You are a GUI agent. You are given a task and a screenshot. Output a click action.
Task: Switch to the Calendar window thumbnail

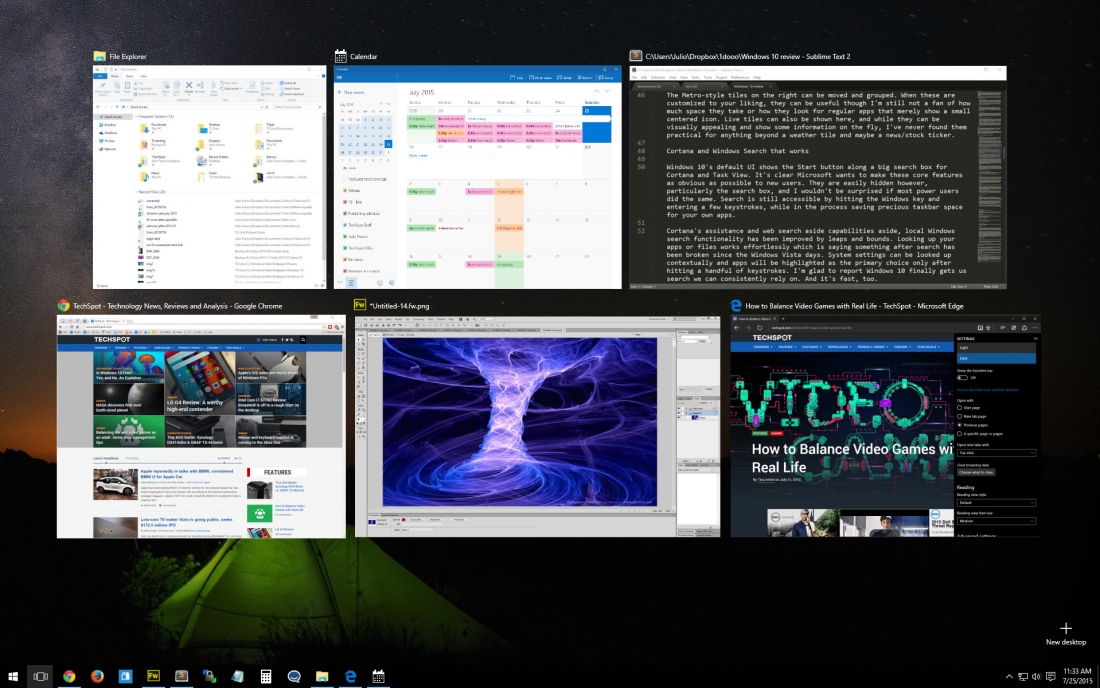[x=478, y=177]
